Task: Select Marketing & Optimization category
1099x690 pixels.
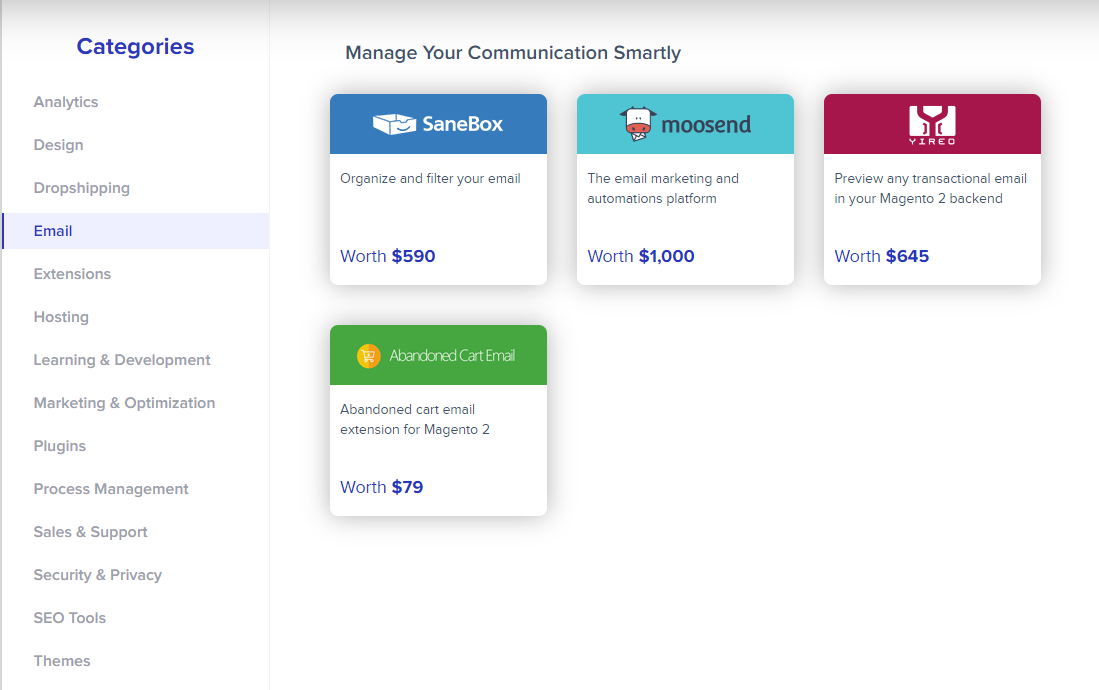Action: [x=124, y=402]
